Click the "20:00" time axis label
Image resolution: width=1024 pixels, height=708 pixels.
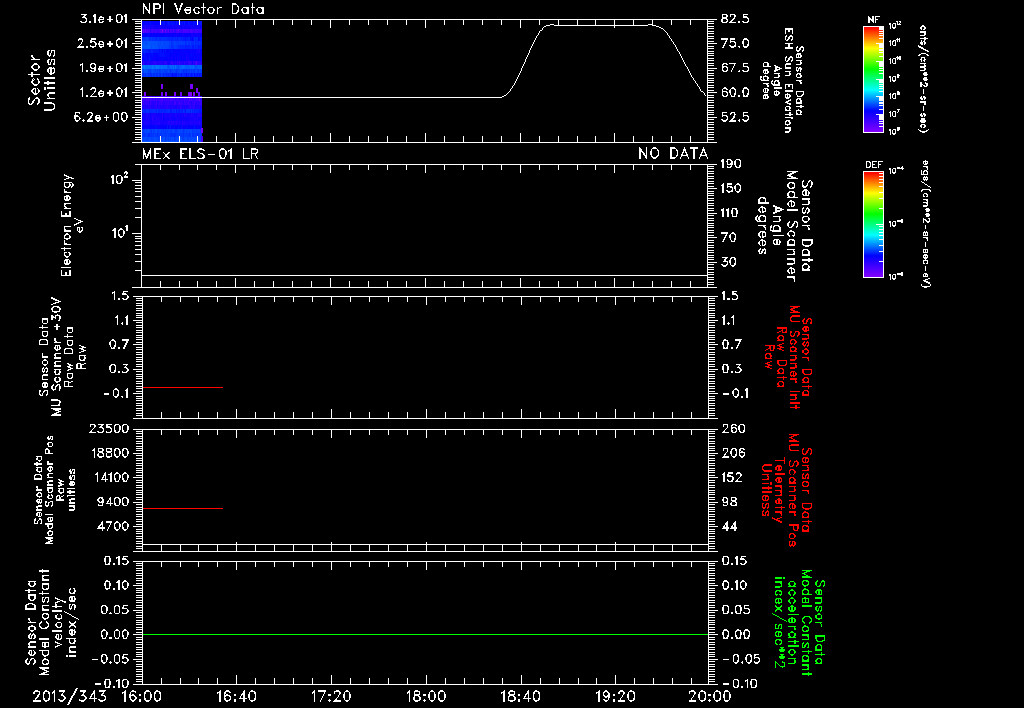point(709,696)
